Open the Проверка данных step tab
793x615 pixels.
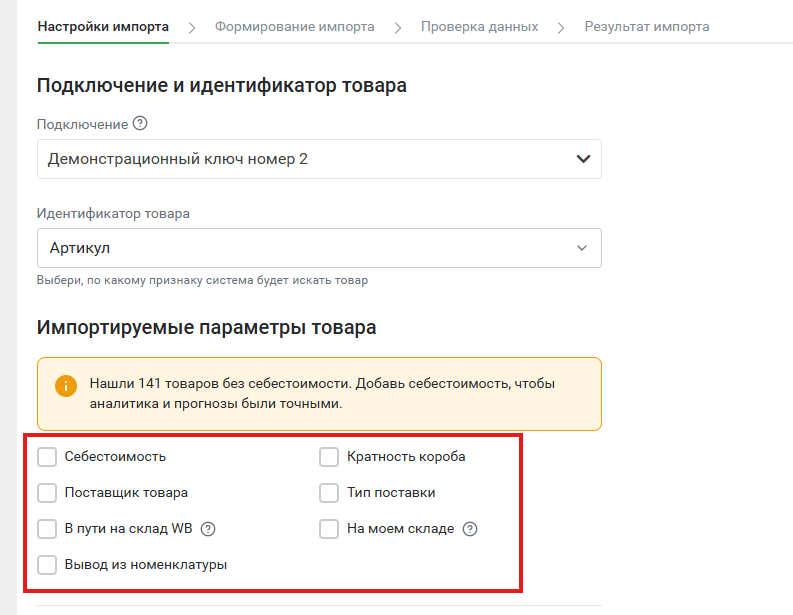(479, 26)
